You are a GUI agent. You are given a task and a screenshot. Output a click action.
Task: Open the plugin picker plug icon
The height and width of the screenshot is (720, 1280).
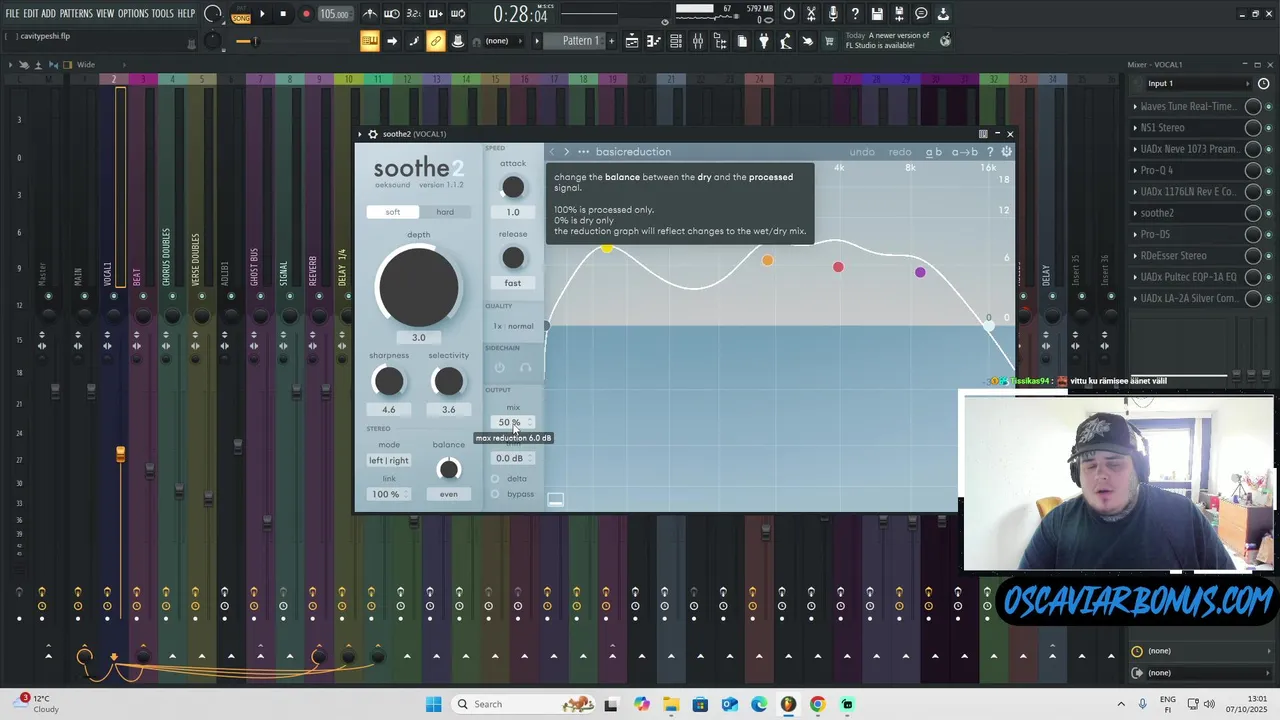tap(764, 41)
